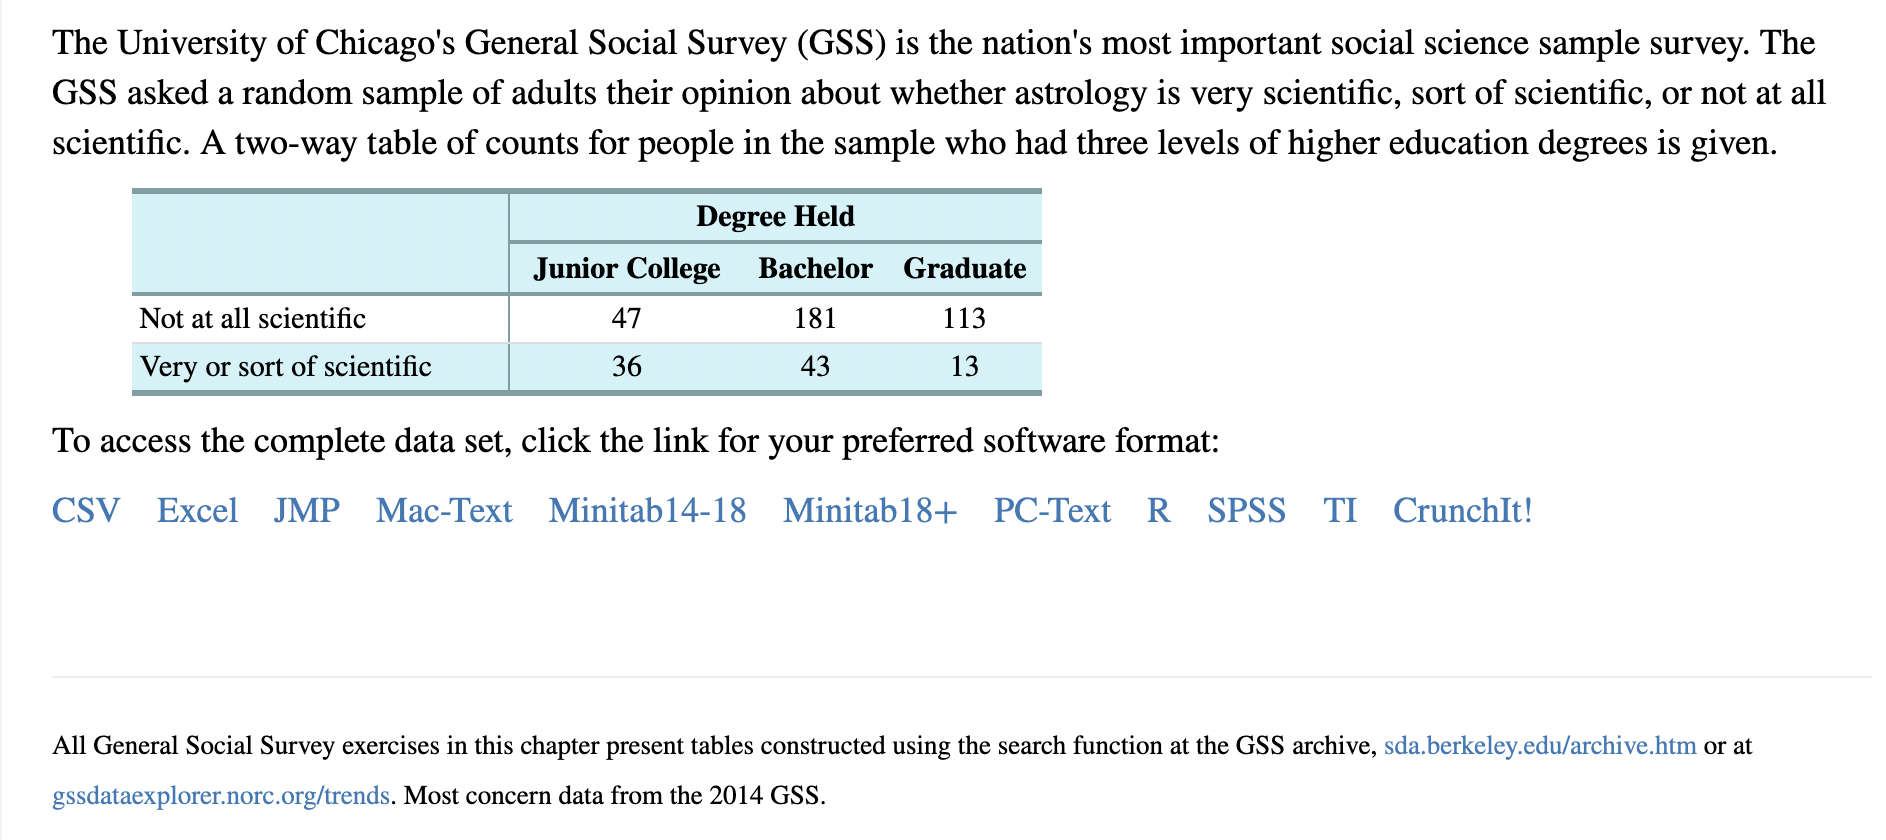
Task: Open the JMP data file link
Action: pyautogui.click(x=307, y=510)
